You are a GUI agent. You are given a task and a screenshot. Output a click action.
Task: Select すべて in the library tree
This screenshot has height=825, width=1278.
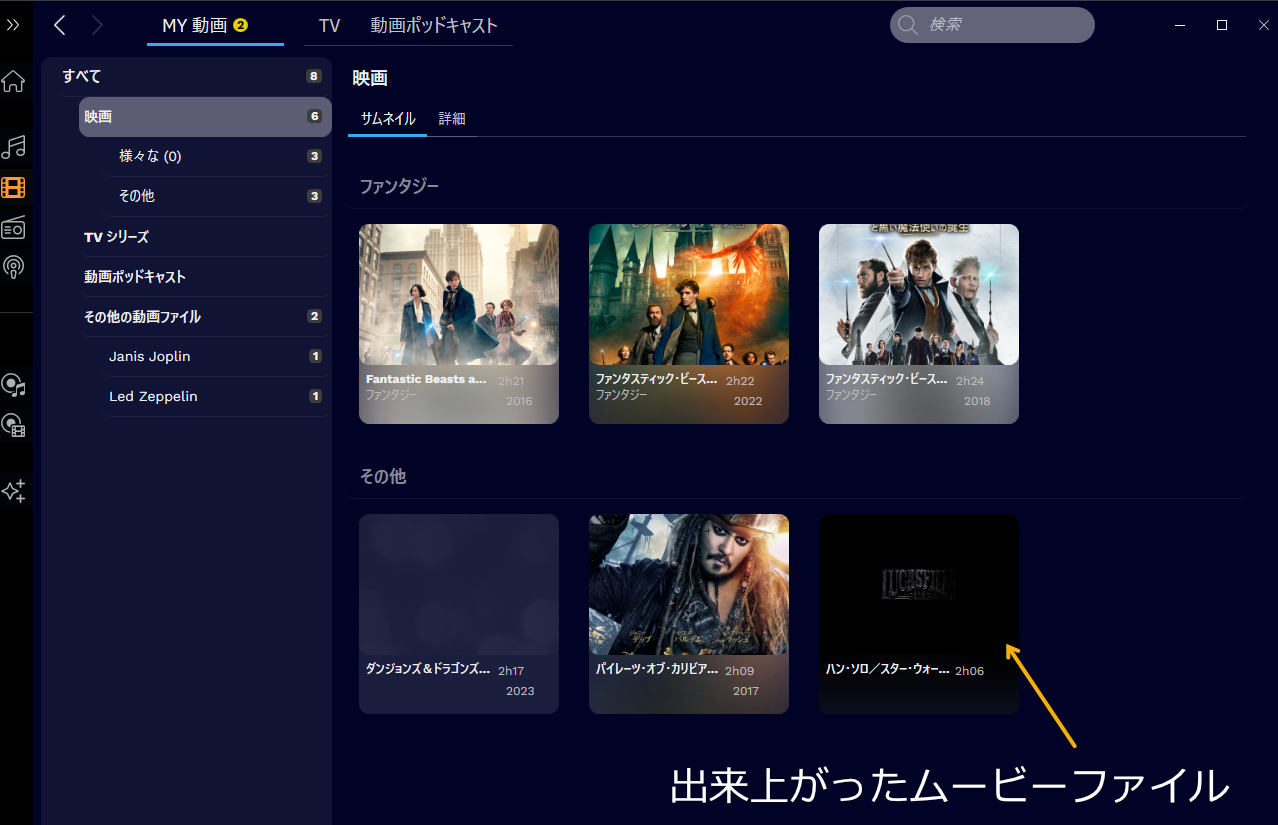click(187, 77)
